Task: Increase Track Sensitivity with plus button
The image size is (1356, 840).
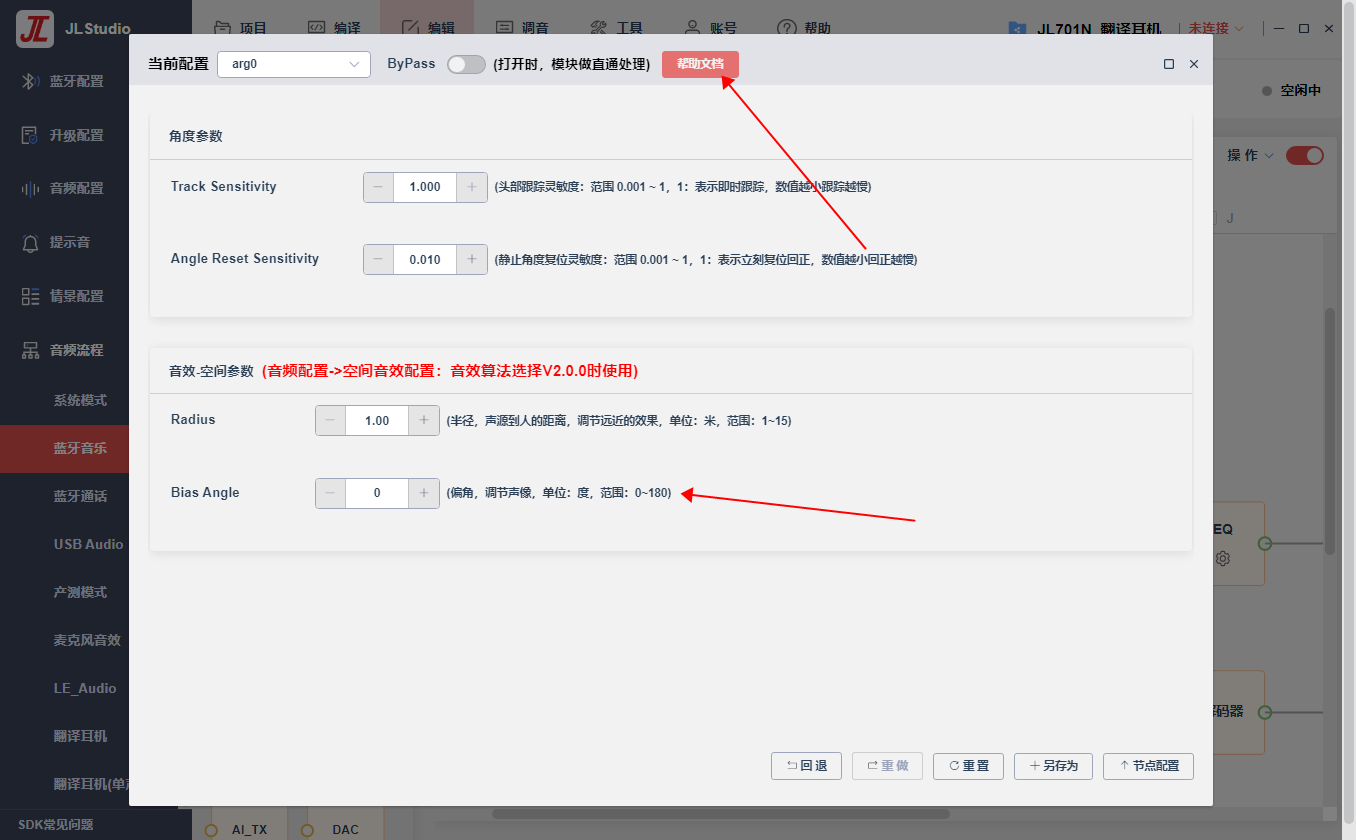Action: click(472, 187)
